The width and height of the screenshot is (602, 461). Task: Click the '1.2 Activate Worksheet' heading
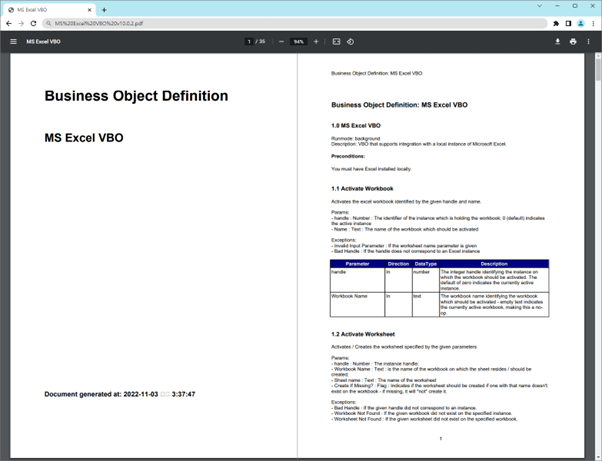click(363, 334)
